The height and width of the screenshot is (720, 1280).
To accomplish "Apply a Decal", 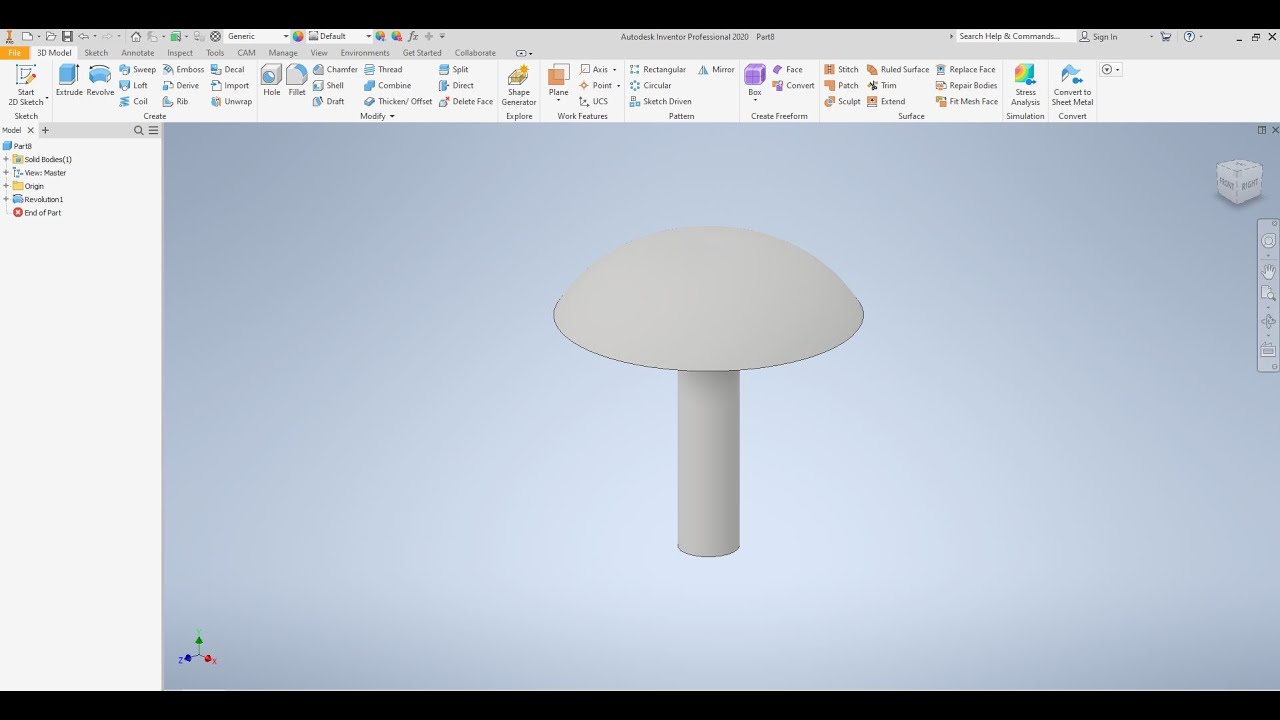I will tap(228, 70).
